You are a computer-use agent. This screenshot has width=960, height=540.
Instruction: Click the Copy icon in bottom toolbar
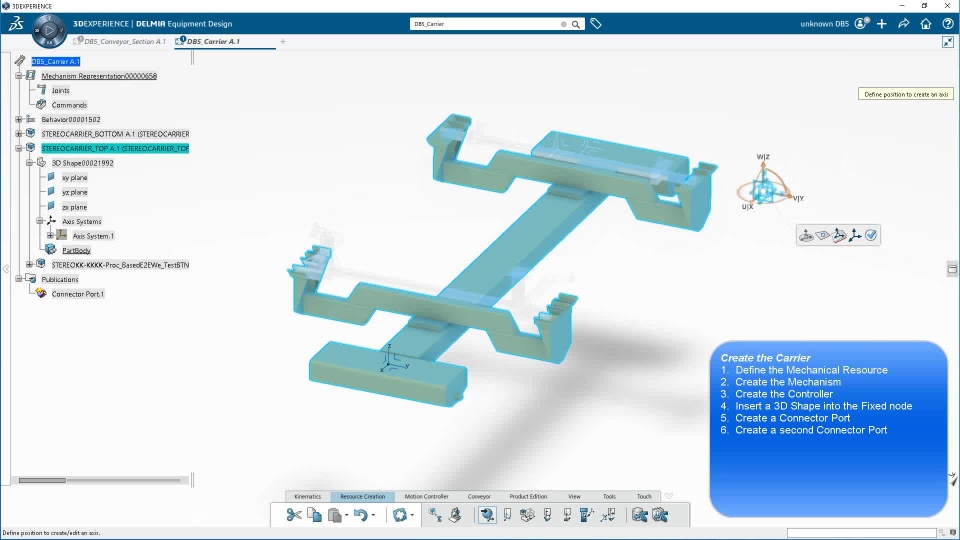click(x=314, y=515)
